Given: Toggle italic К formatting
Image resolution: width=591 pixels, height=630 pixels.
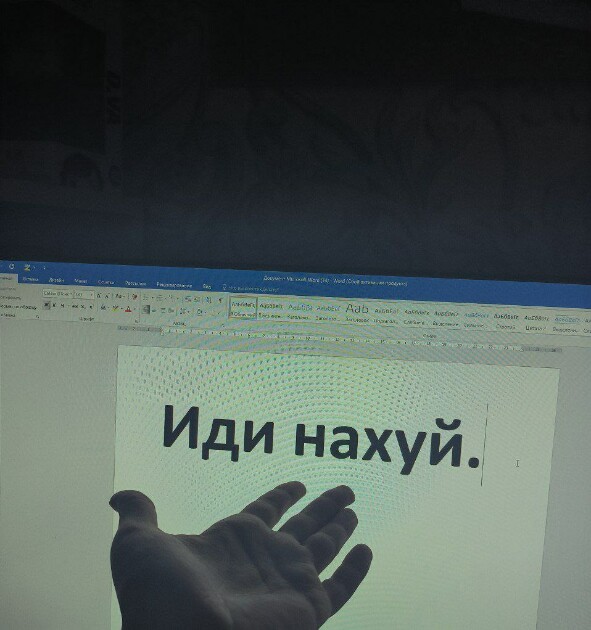Looking at the screenshot, I should click(x=54, y=306).
